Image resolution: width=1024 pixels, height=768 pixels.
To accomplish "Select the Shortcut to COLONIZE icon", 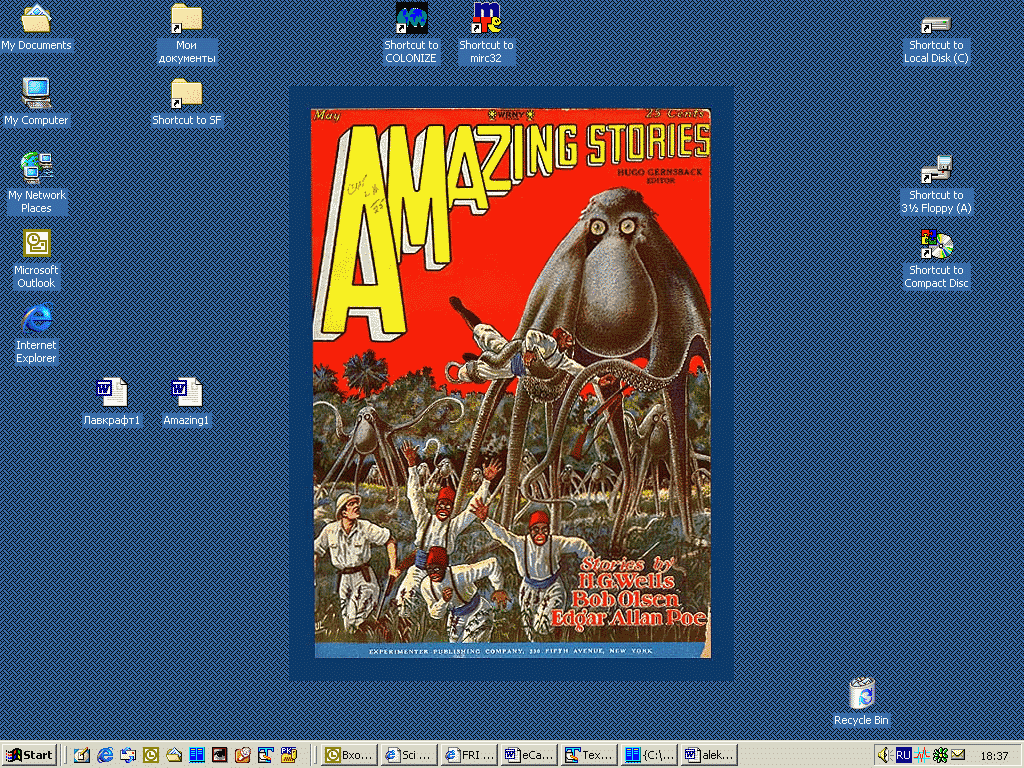I will (x=411, y=34).
